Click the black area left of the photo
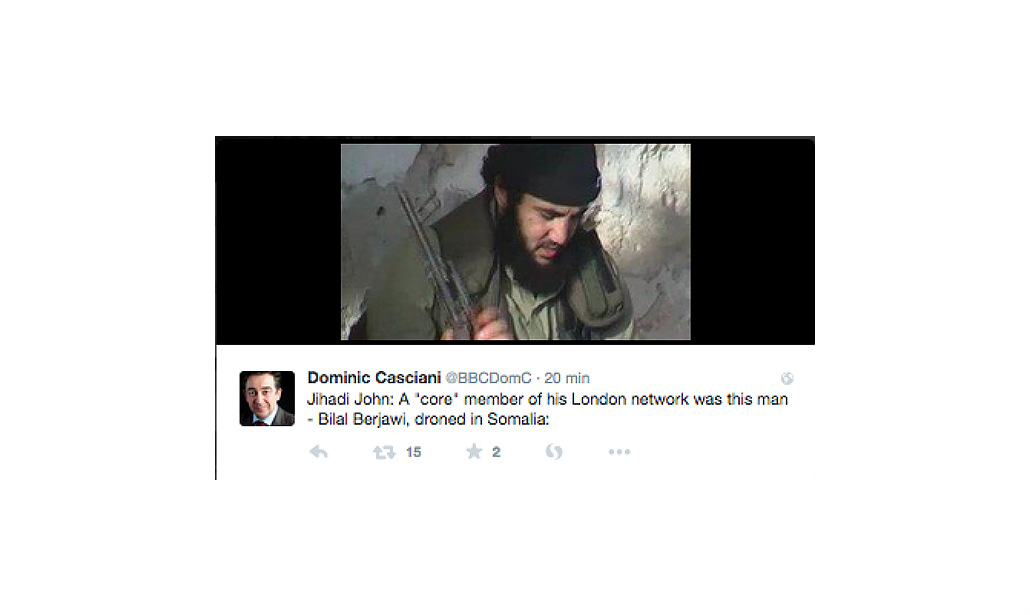 [x=279, y=240]
